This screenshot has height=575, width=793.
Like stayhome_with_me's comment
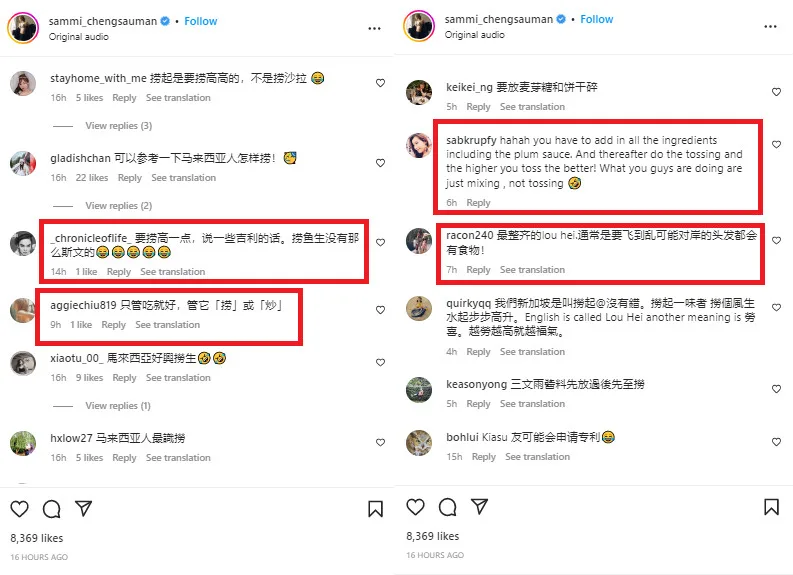tap(380, 83)
